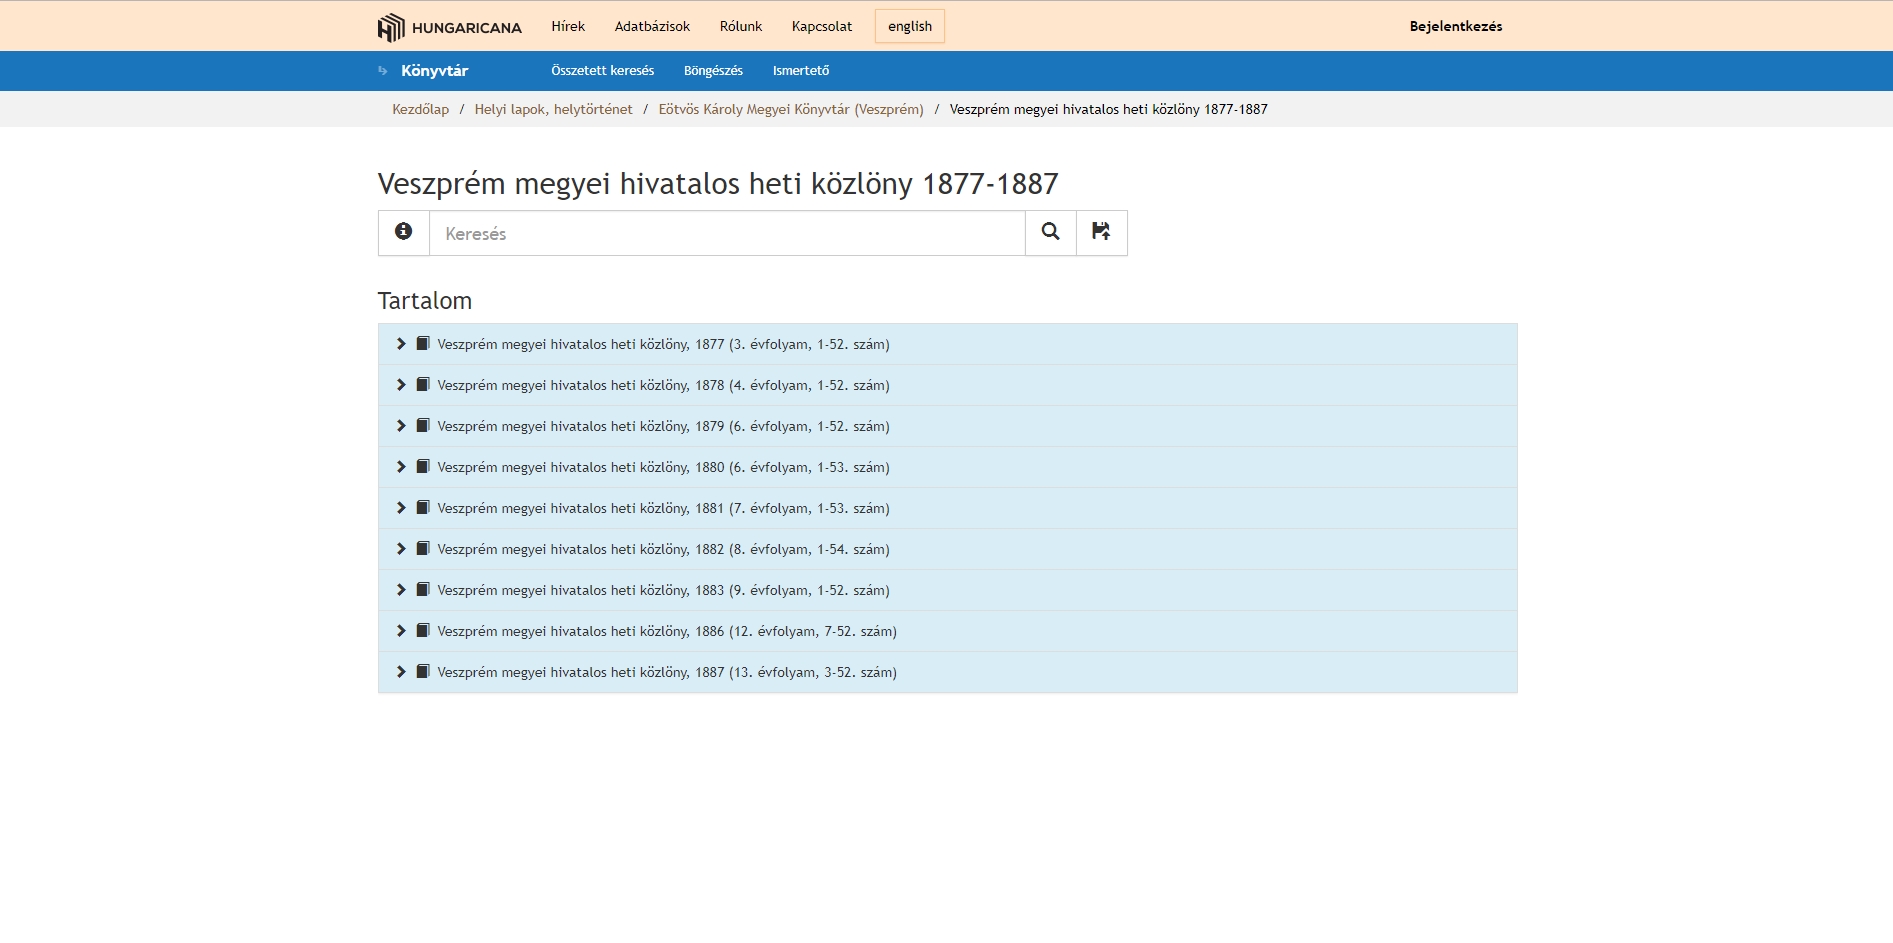Click into the Keresés search field
The height and width of the screenshot is (943, 1893).
pyautogui.click(x=727, y=233)
